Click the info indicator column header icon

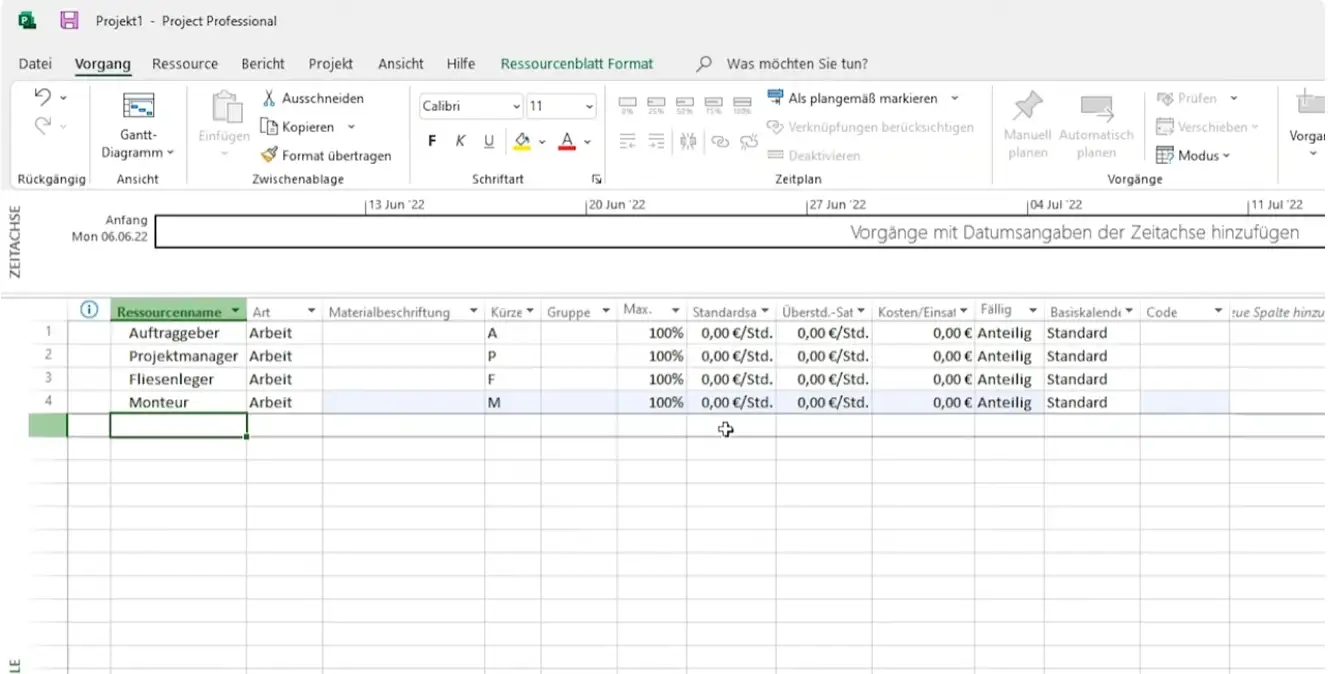89,311
